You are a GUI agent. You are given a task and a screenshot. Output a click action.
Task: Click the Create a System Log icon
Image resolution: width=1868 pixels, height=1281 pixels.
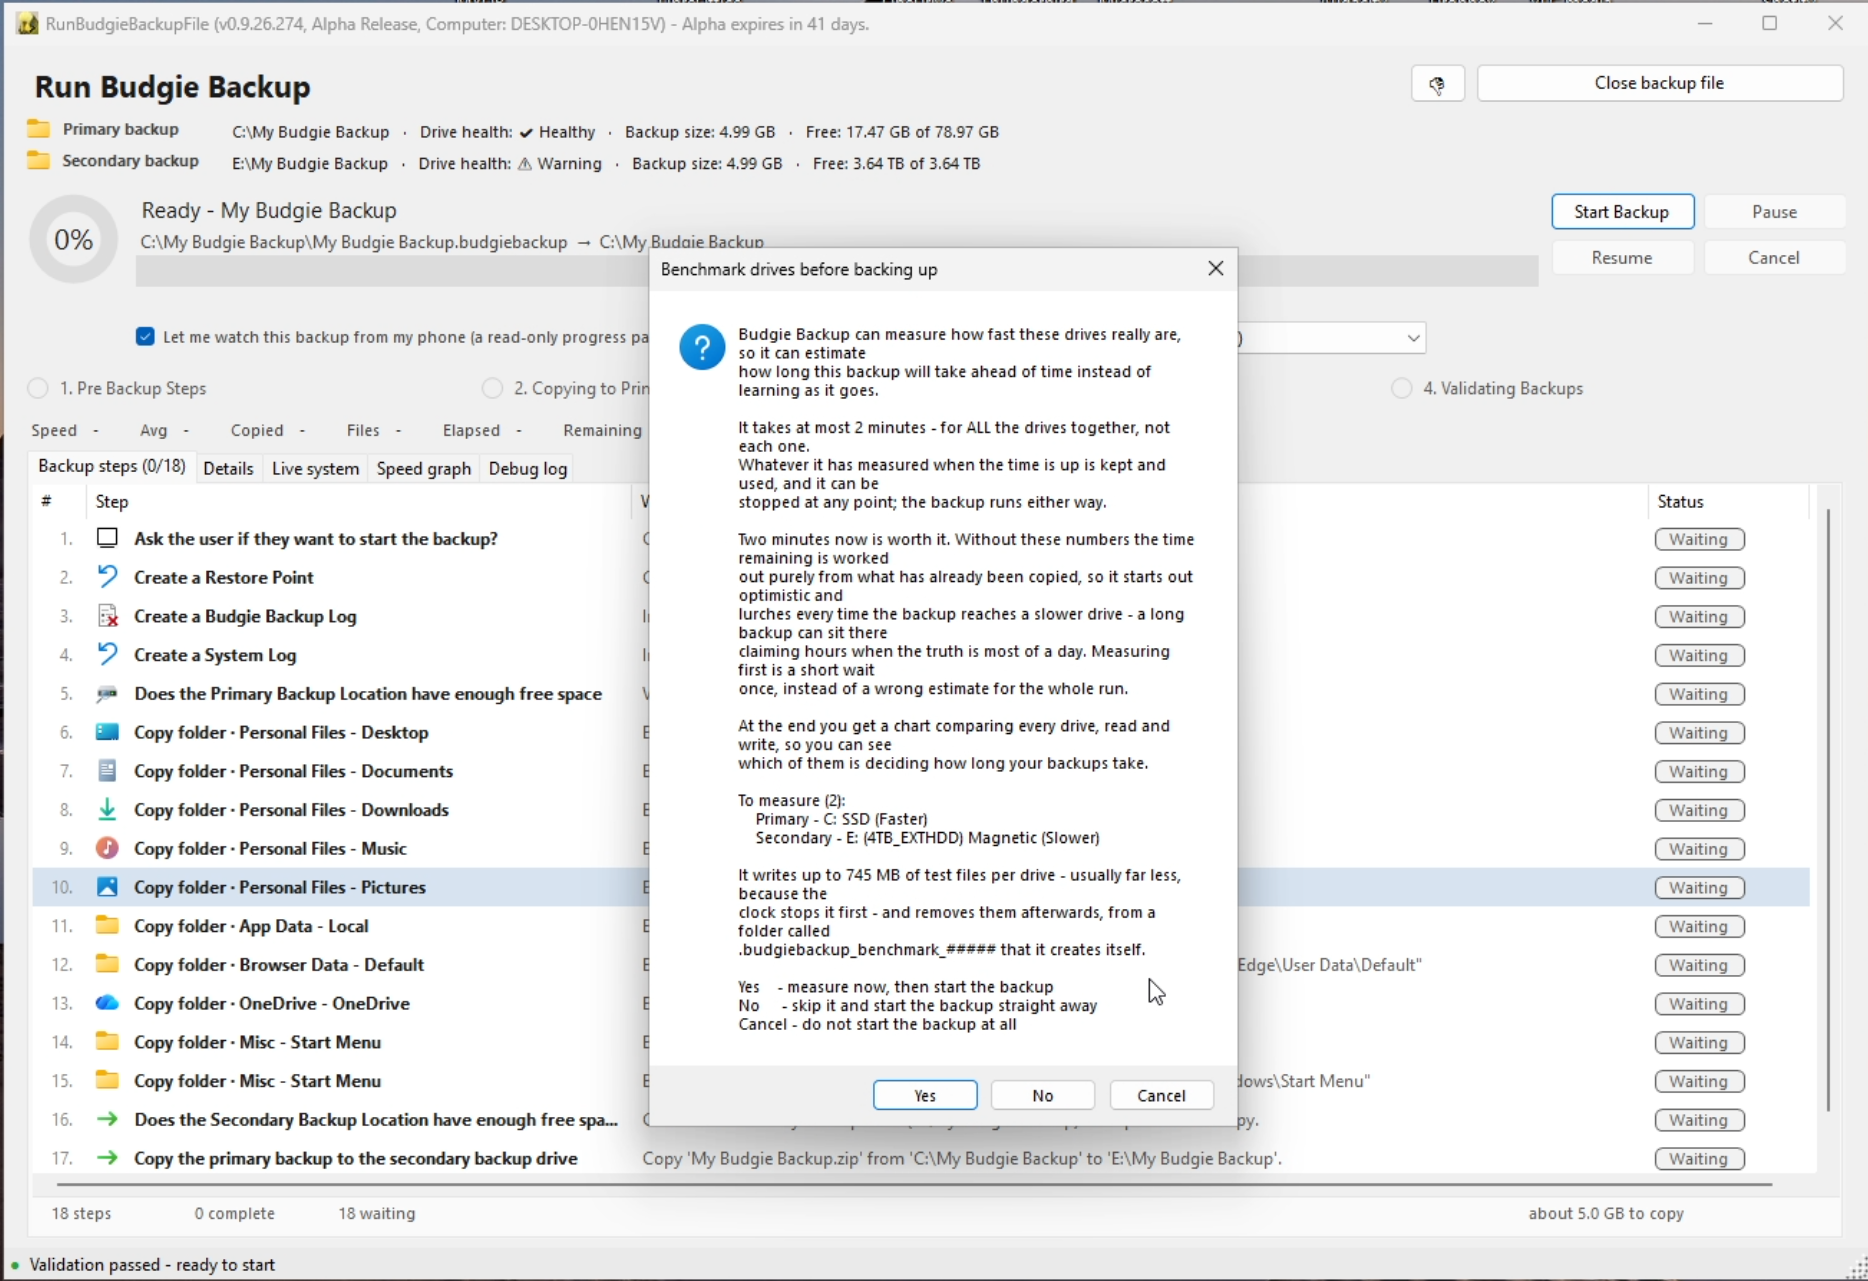point(107,655)
